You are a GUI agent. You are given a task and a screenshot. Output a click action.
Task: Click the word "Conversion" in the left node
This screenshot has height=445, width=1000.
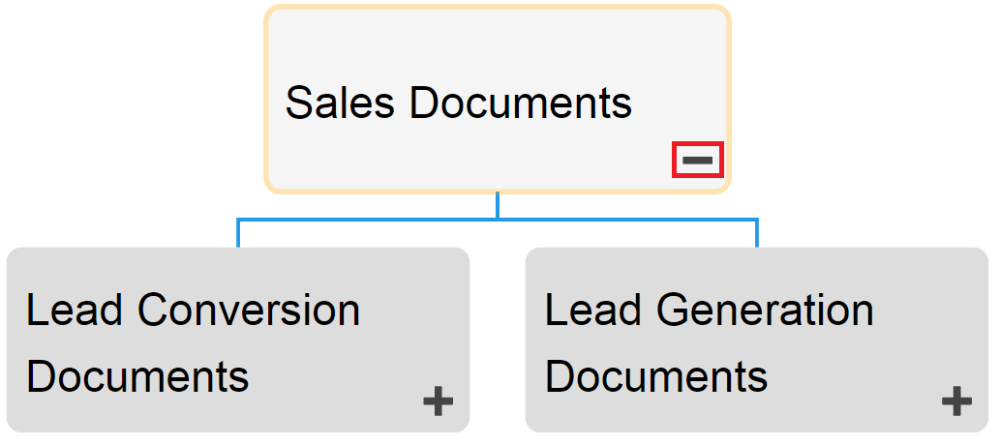click(249, 311)
